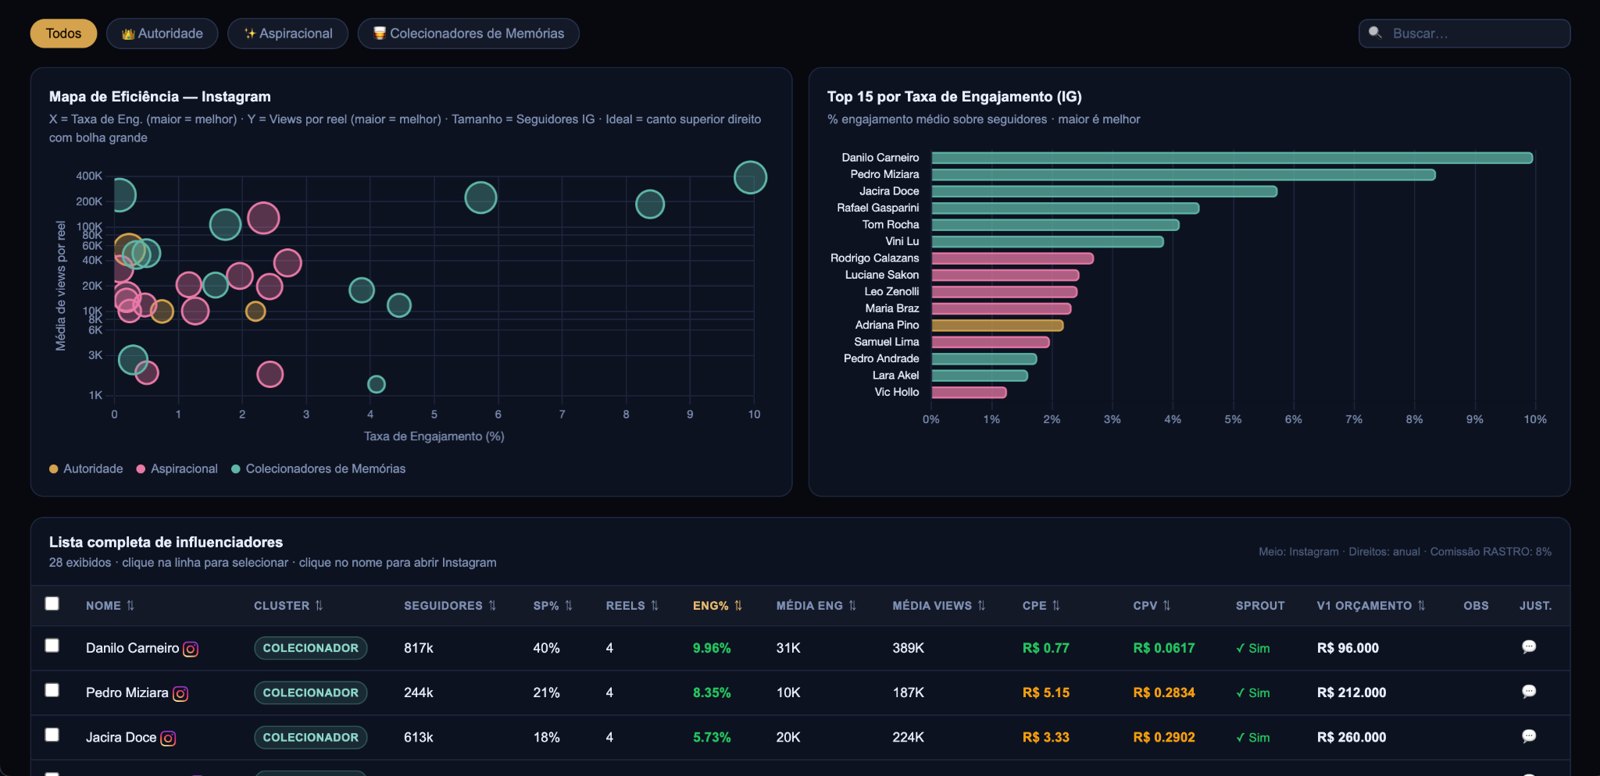
Task: Click the 817k followers cell
Action: [418, 648]
